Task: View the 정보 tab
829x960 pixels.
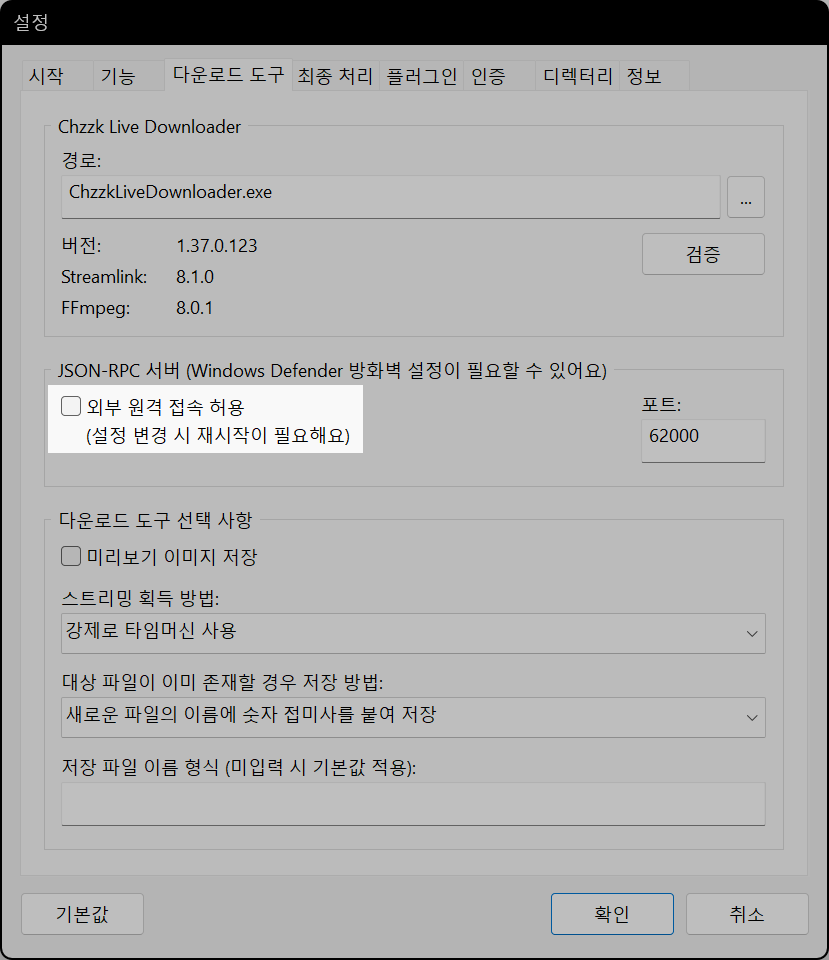Action: pyautogui.click(x=643, y=74)
